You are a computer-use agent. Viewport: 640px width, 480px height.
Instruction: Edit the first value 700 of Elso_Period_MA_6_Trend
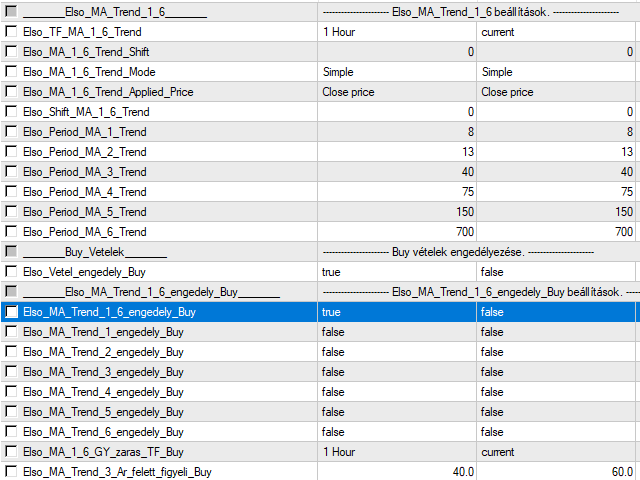point(397,232)
